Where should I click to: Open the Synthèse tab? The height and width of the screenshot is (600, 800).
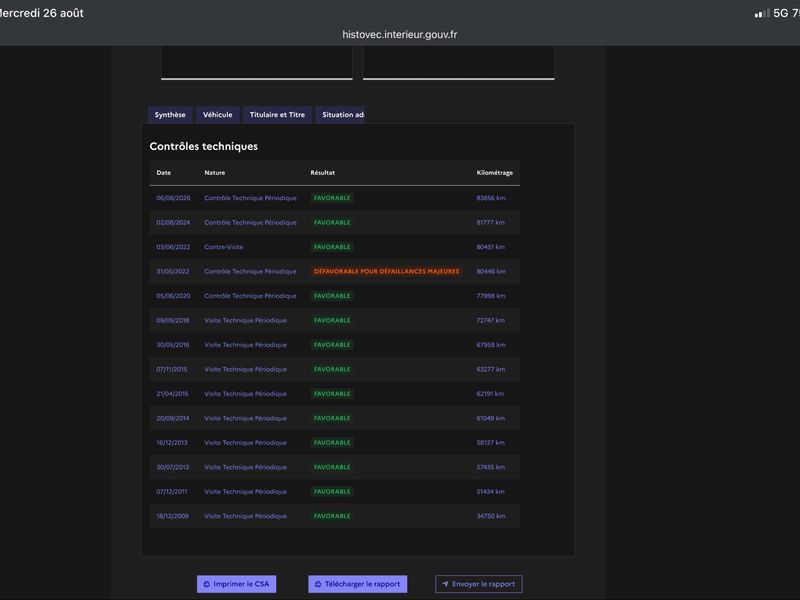[170, 115]
